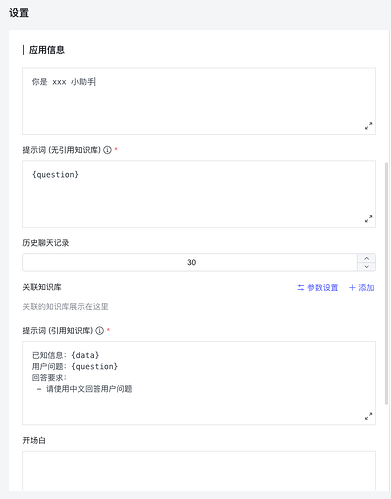Click expand icon in the {question} prompt box

pyautogui.click(x=368, y=219)
